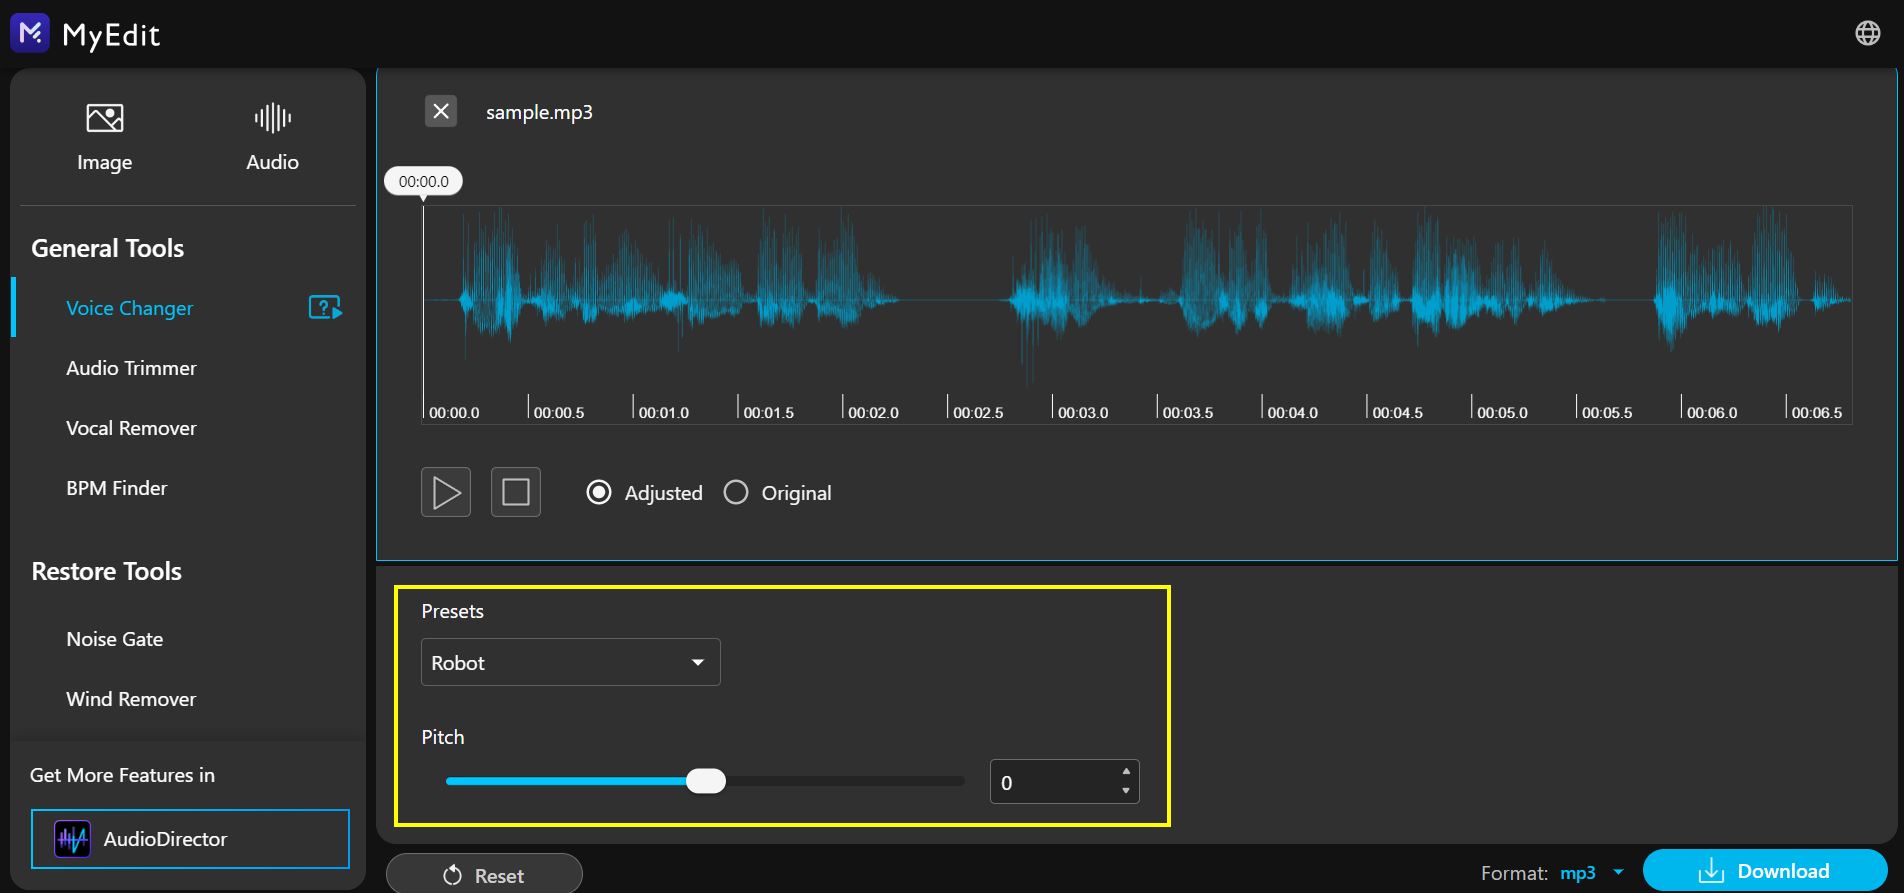
Task: Open the language globe menu
Action: (1867, 33)
